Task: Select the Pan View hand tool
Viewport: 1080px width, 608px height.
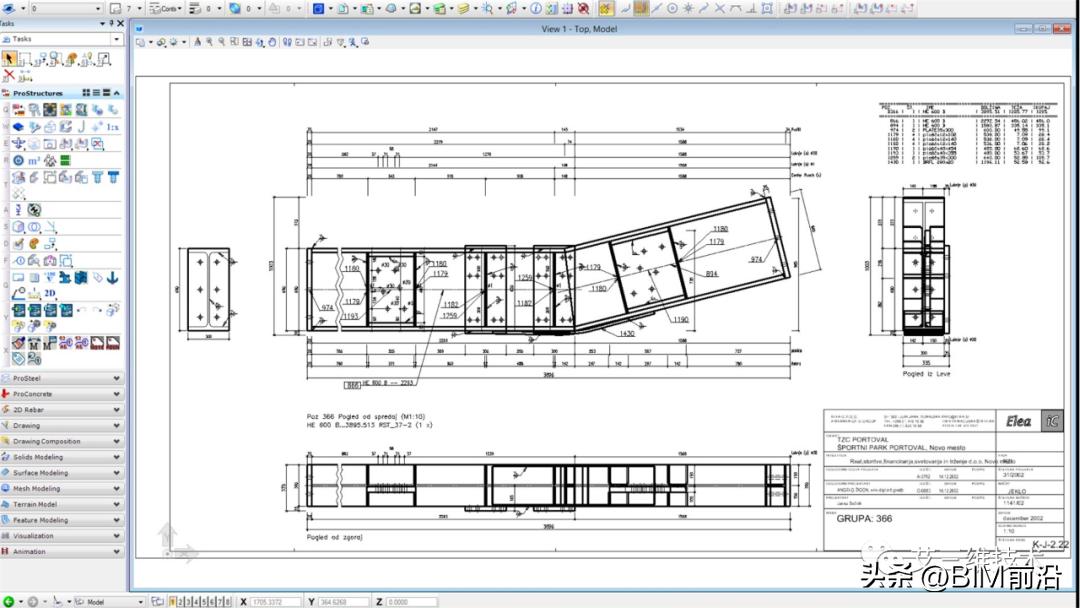Action: [x=273, y=43]
